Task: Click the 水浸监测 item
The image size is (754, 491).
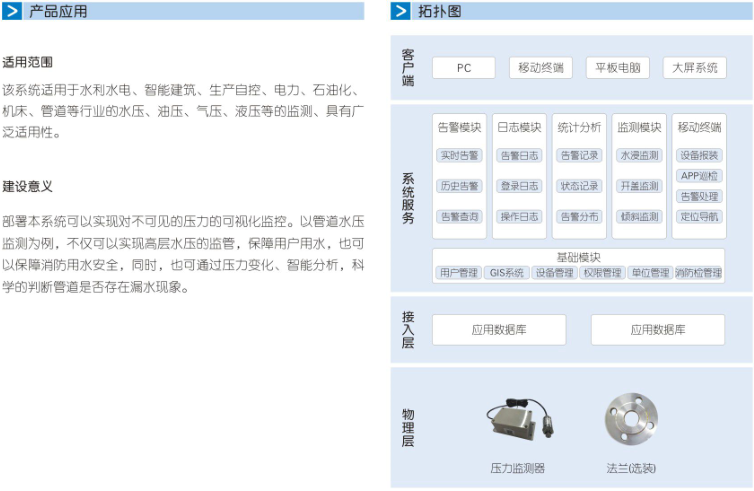Action: (639, 155)
